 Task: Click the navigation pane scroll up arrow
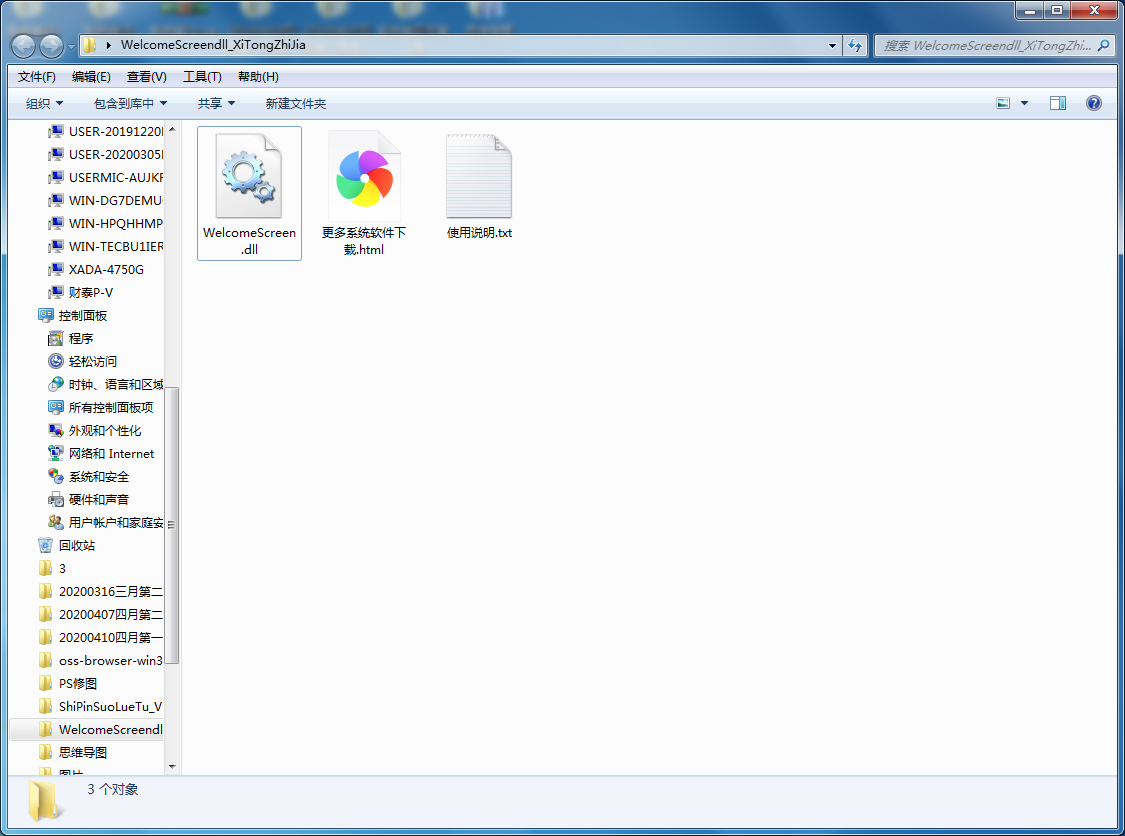tap(172, 129)
